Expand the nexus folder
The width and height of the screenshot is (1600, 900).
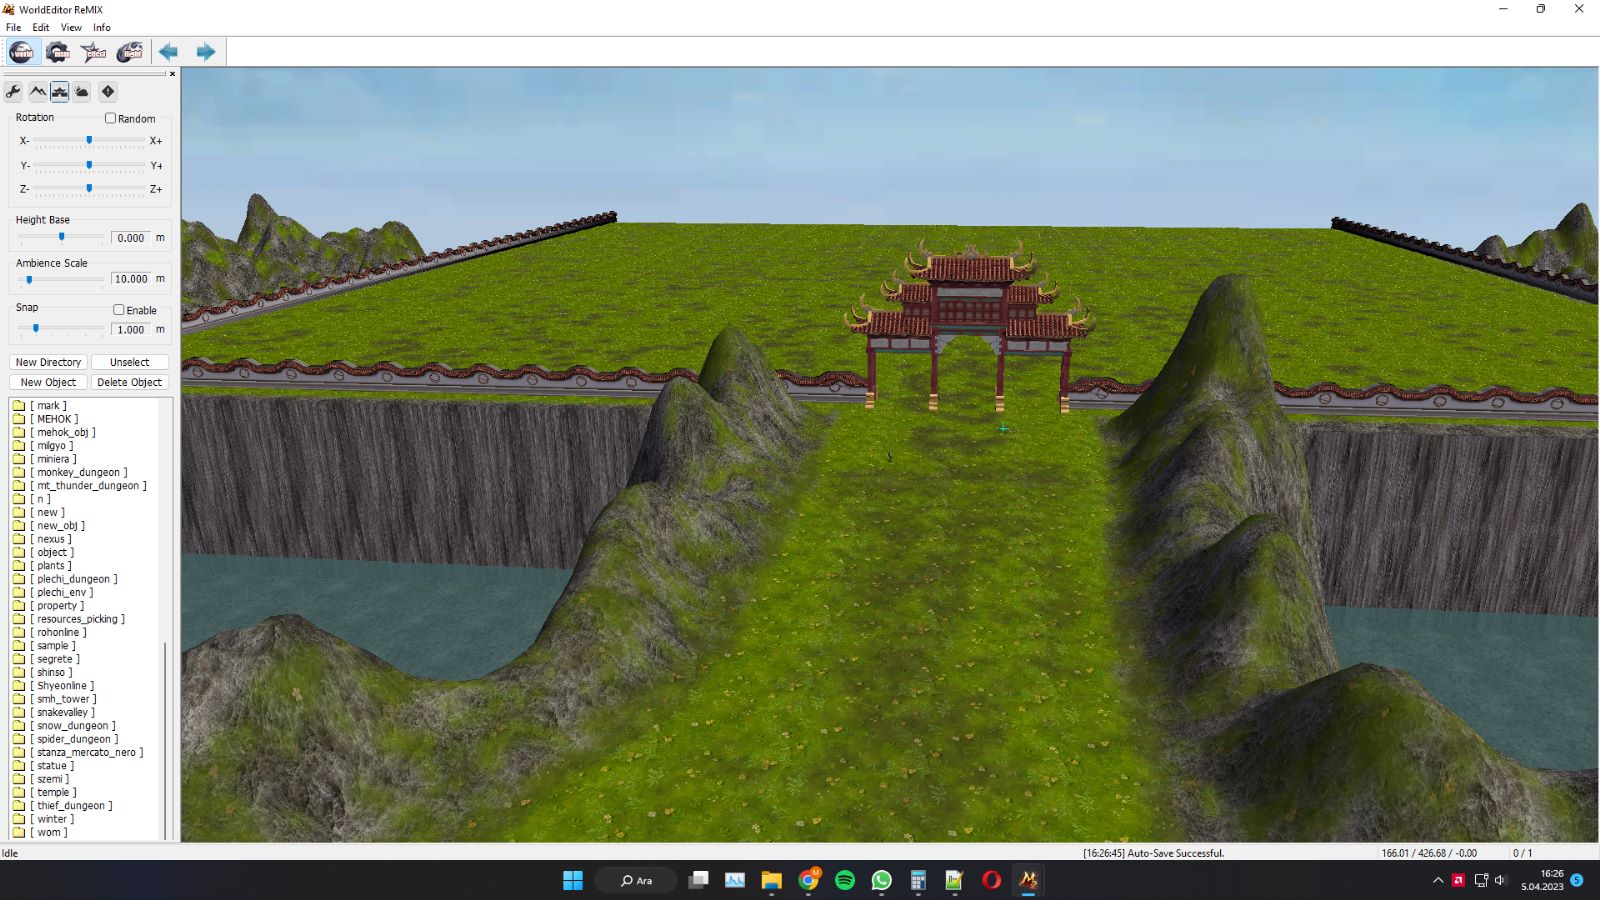(42, 539)
